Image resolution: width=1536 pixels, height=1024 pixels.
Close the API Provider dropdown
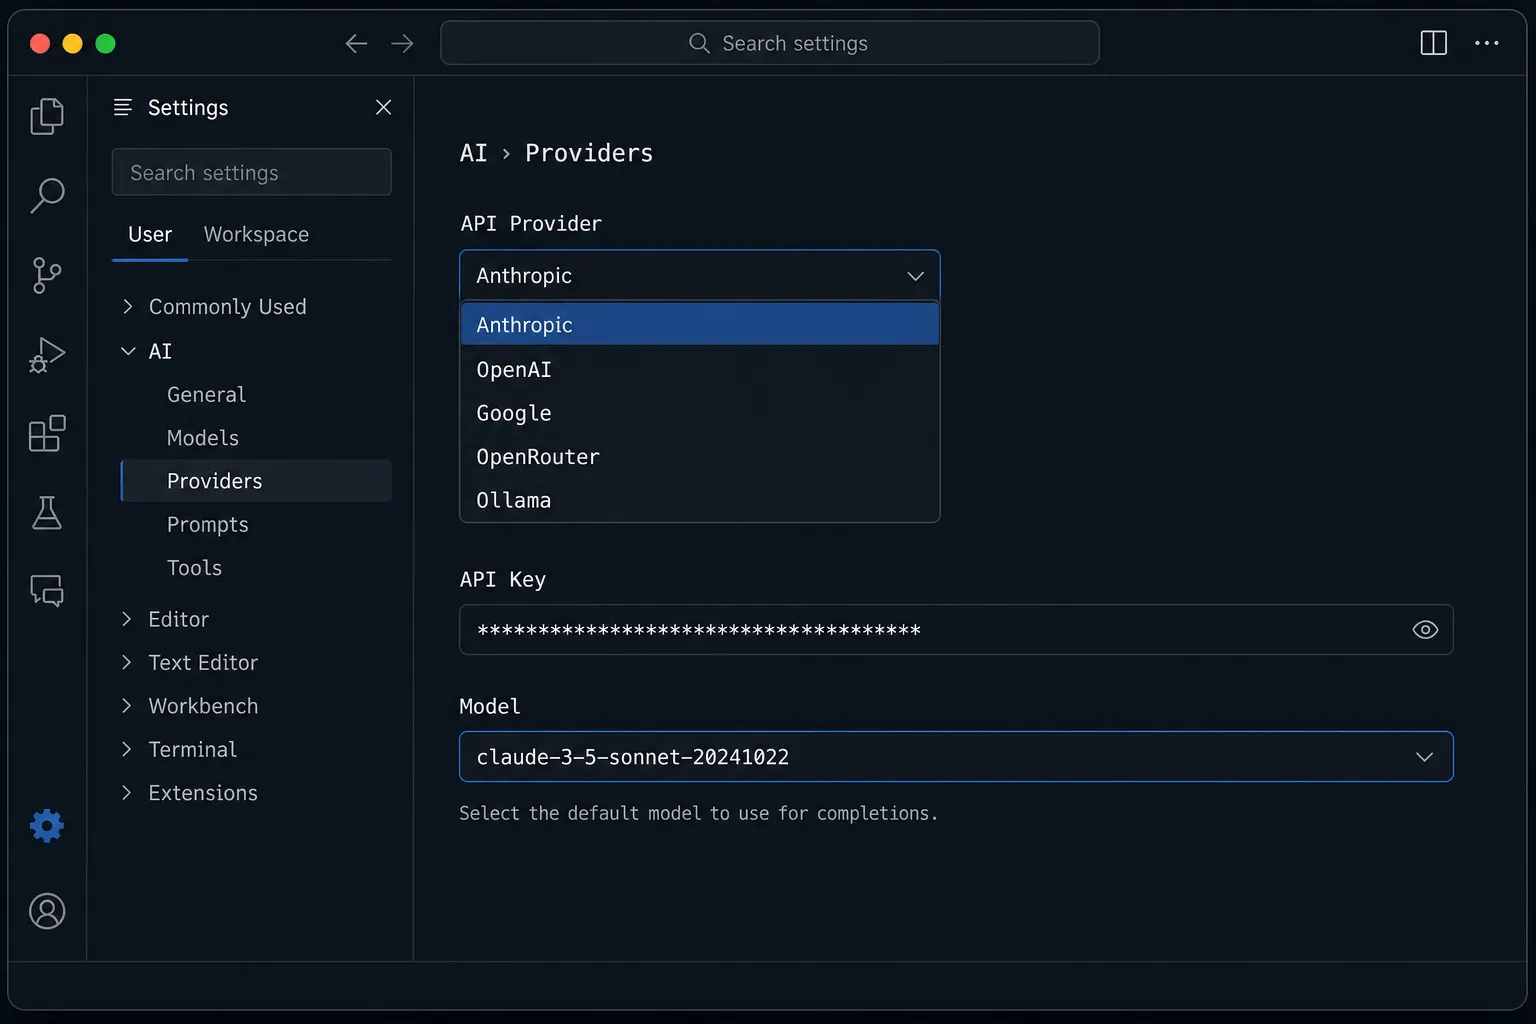(x=699, y=275)
